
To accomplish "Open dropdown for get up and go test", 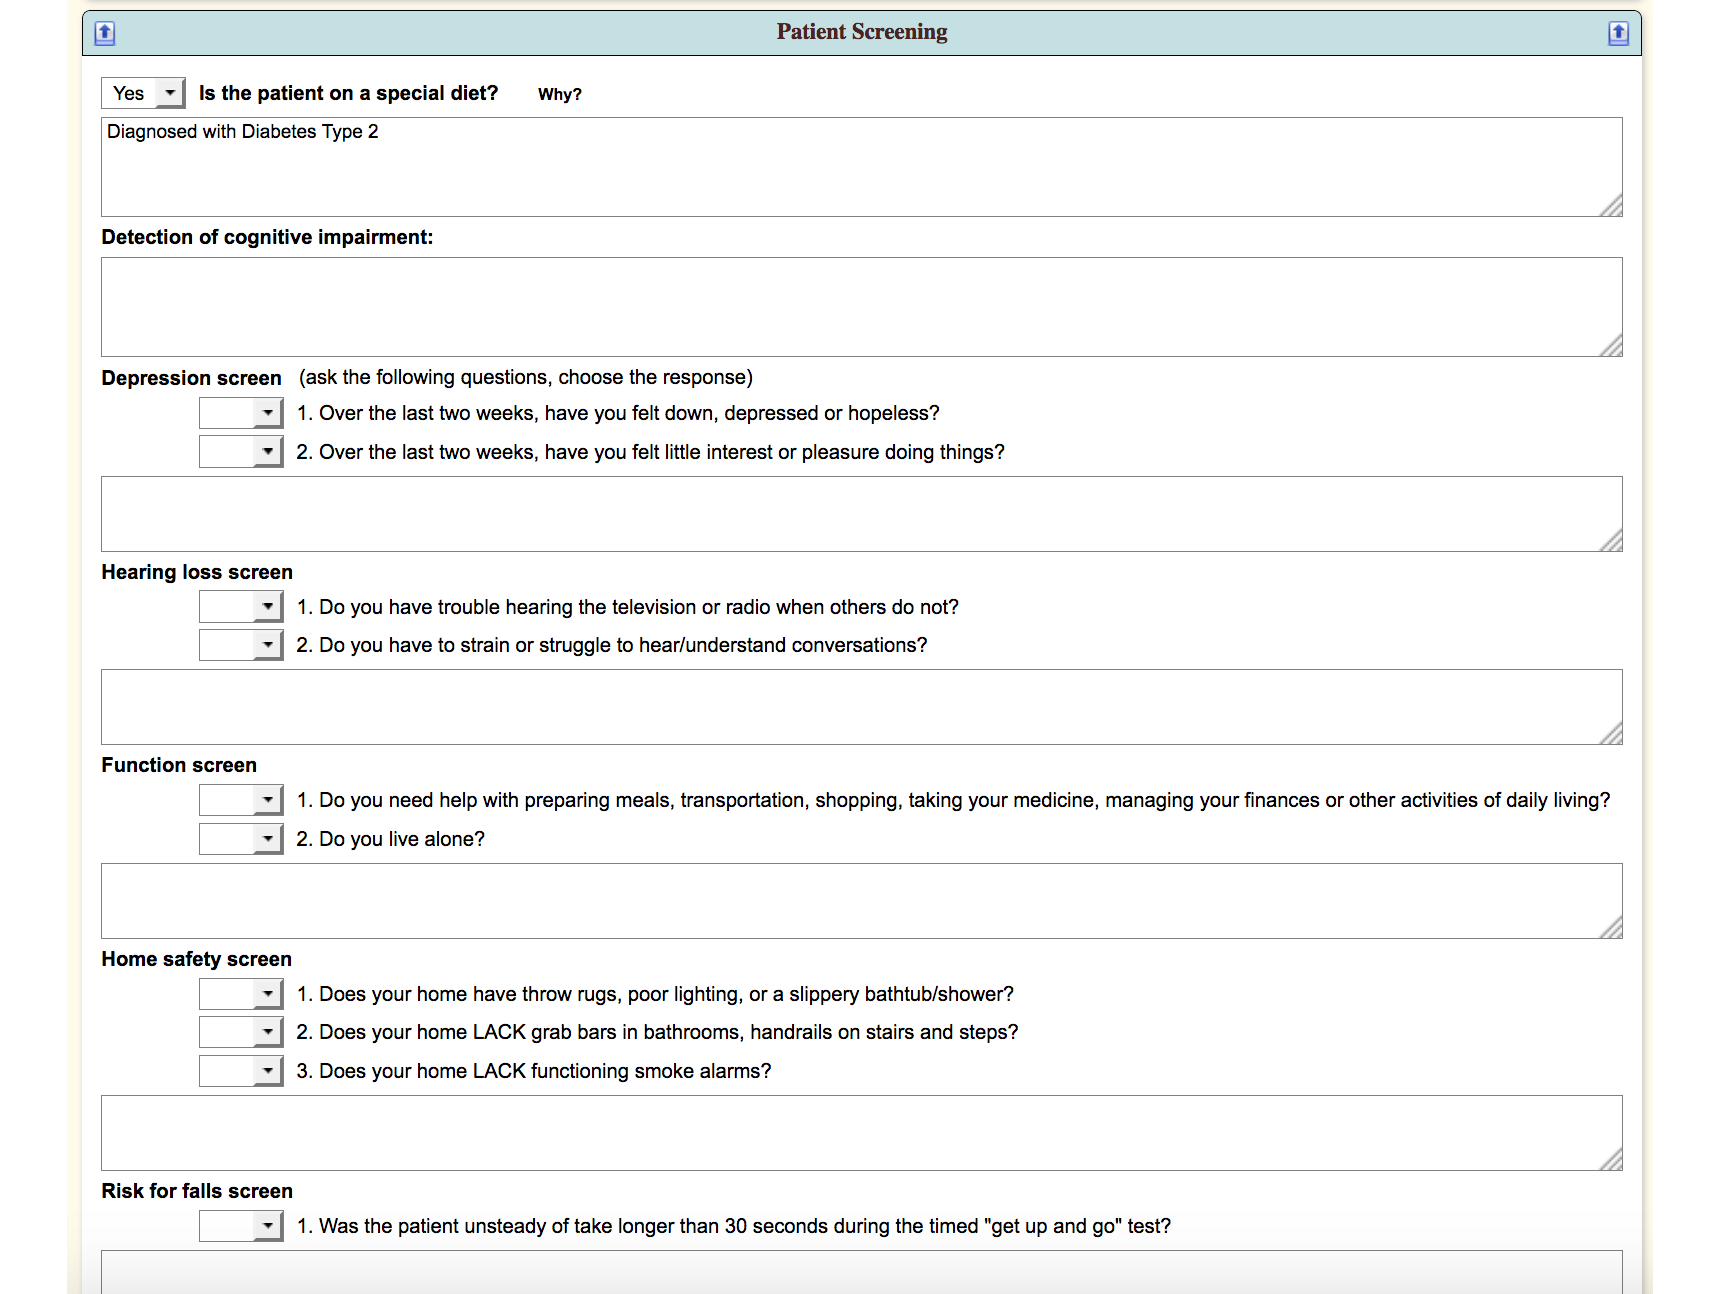I will (x=241, y=1226).
